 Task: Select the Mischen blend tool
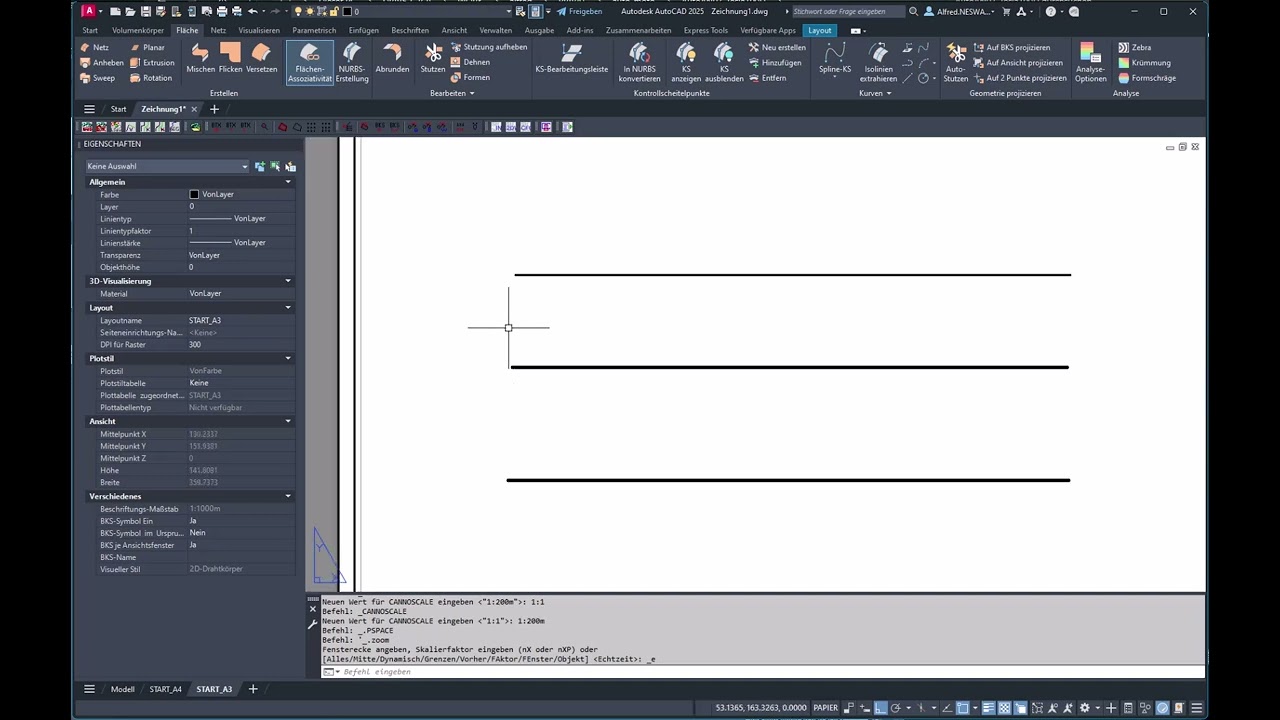[200, 58]
